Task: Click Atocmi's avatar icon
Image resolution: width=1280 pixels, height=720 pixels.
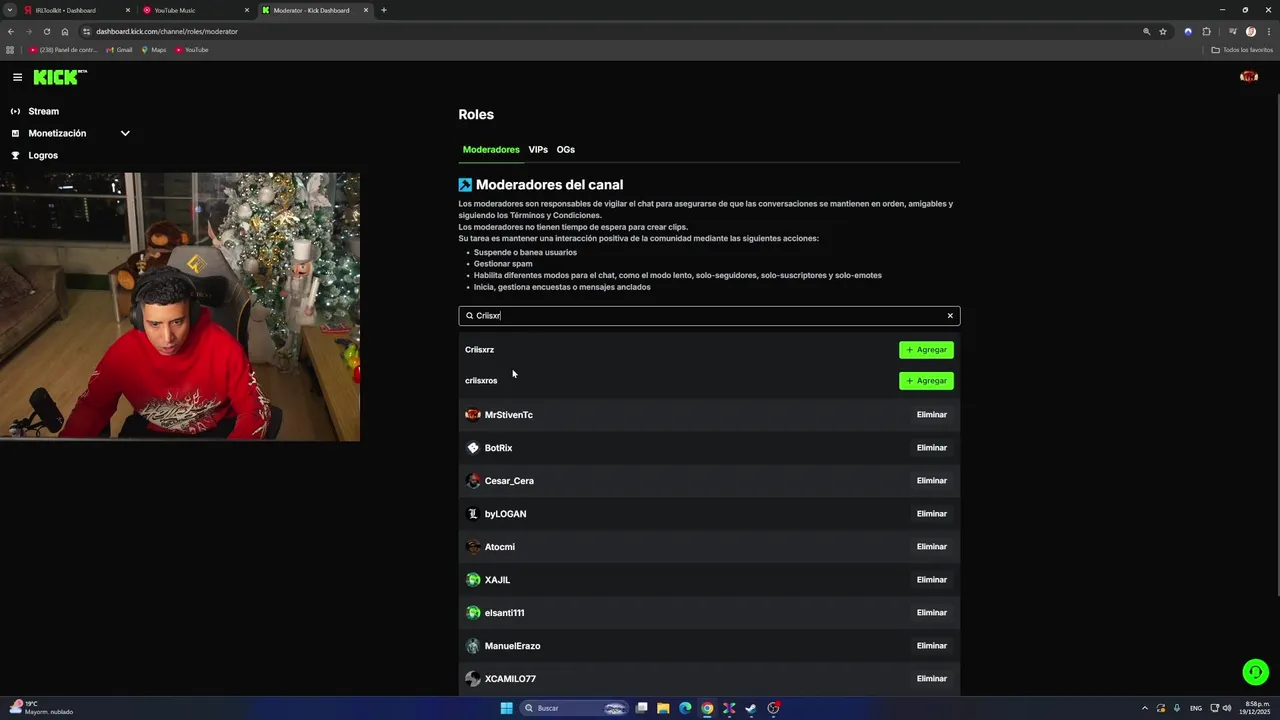Action: coord(473,547)
